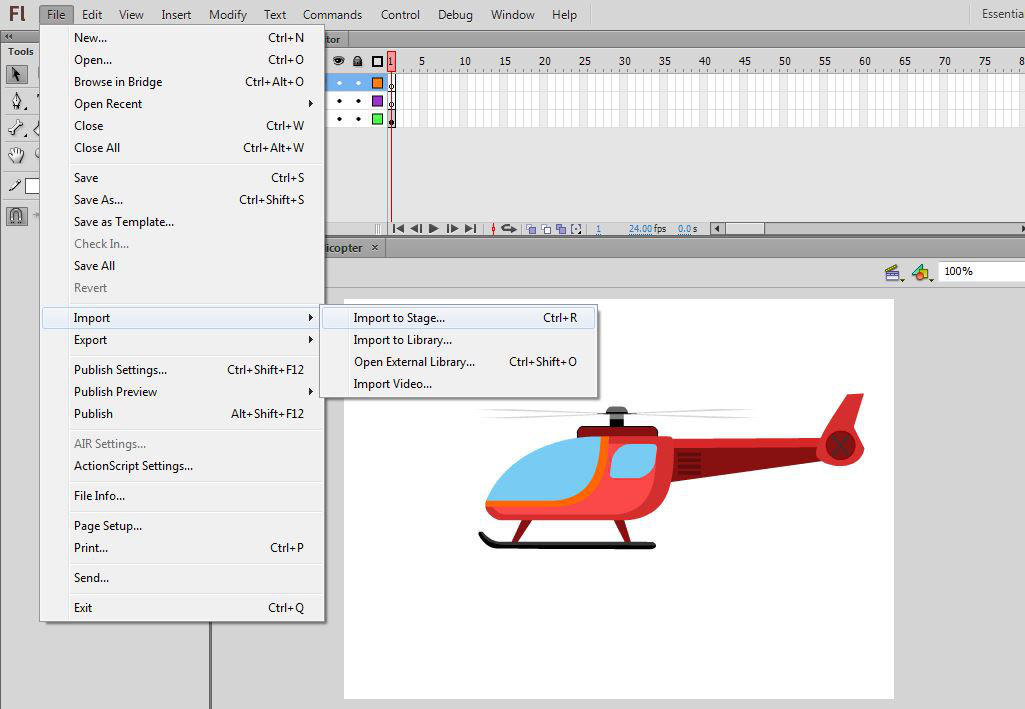Click the orange layer color swatch
The image size is (1025, 709).
377,83
